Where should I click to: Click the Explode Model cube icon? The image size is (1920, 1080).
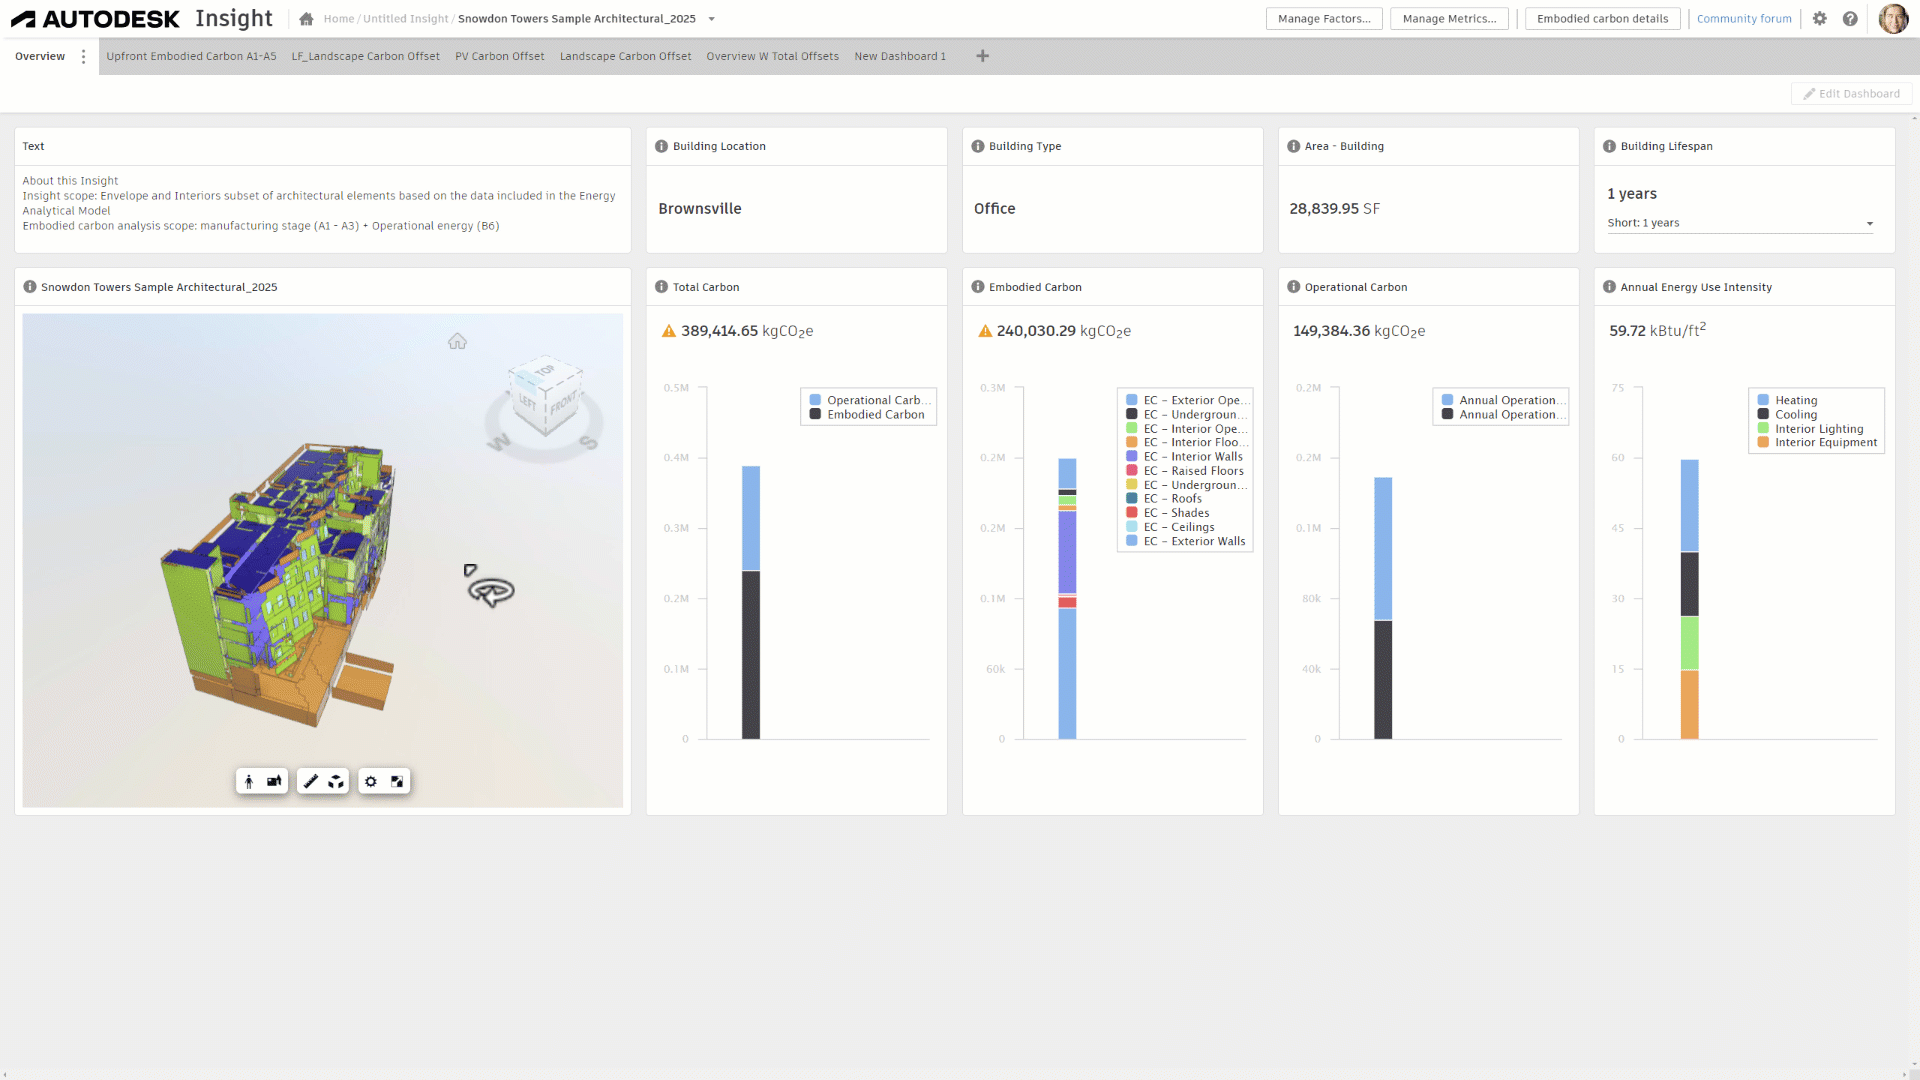336,782
